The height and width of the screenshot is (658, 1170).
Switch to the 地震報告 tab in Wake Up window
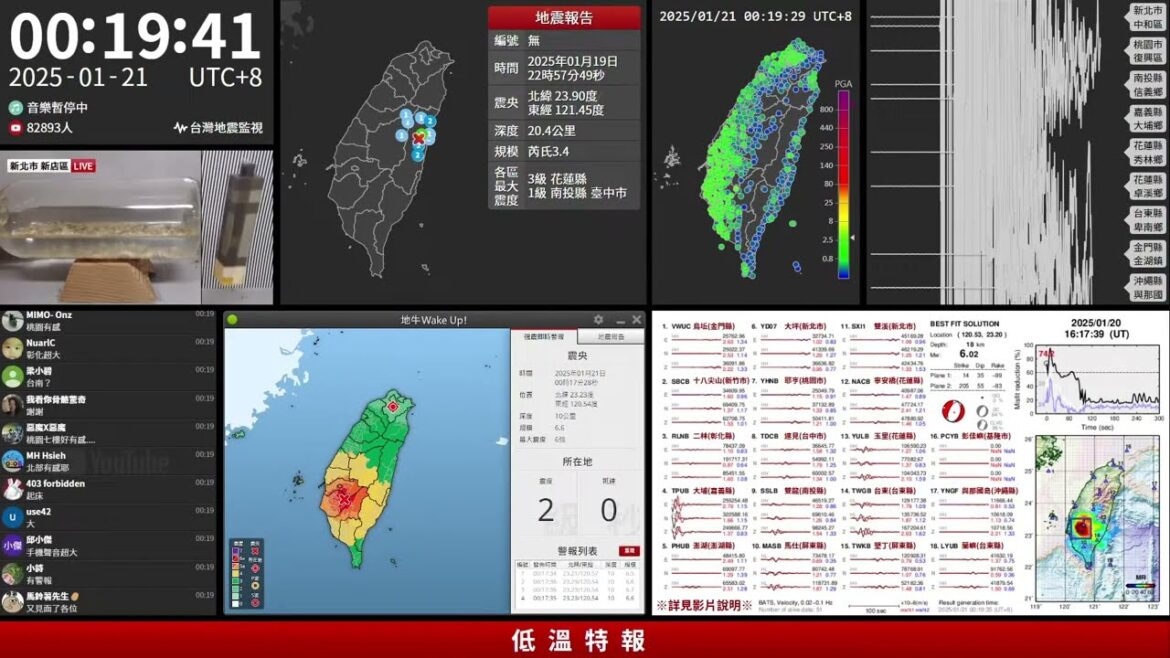[610, 337]
